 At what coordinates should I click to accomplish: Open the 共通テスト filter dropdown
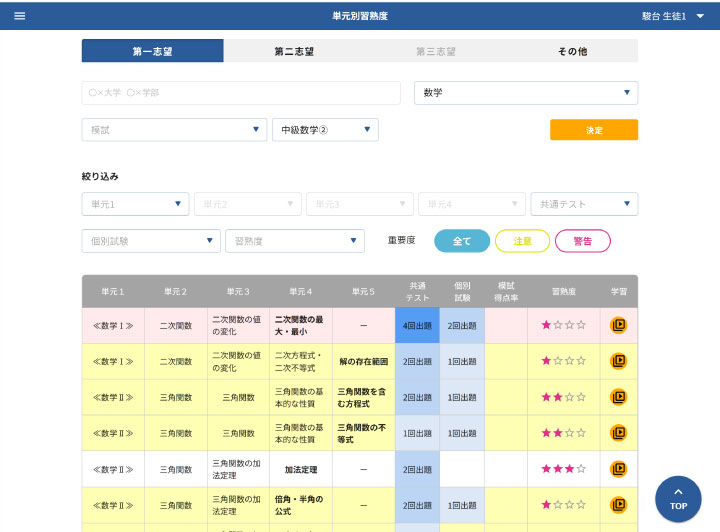pyautogui.click(x=584, y=204)
